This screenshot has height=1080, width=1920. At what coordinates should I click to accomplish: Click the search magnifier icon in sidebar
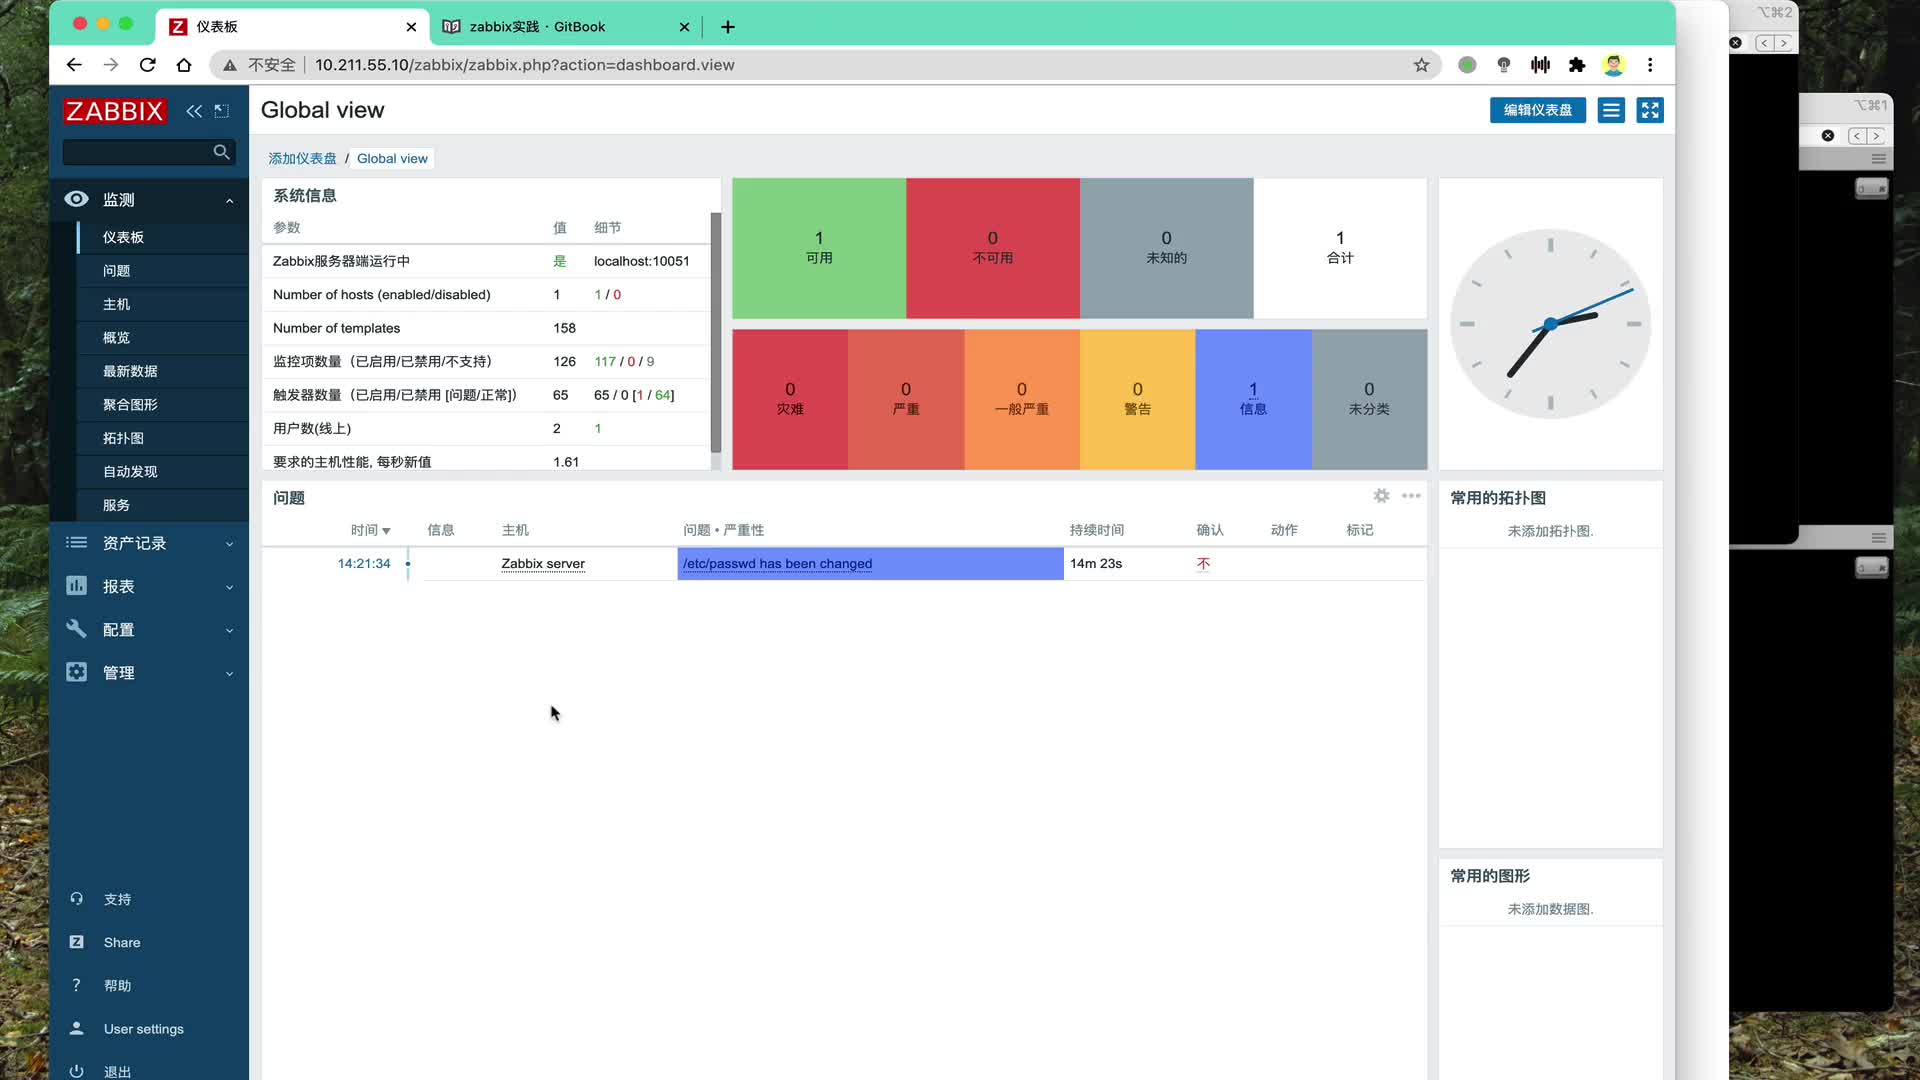[221, 152]
